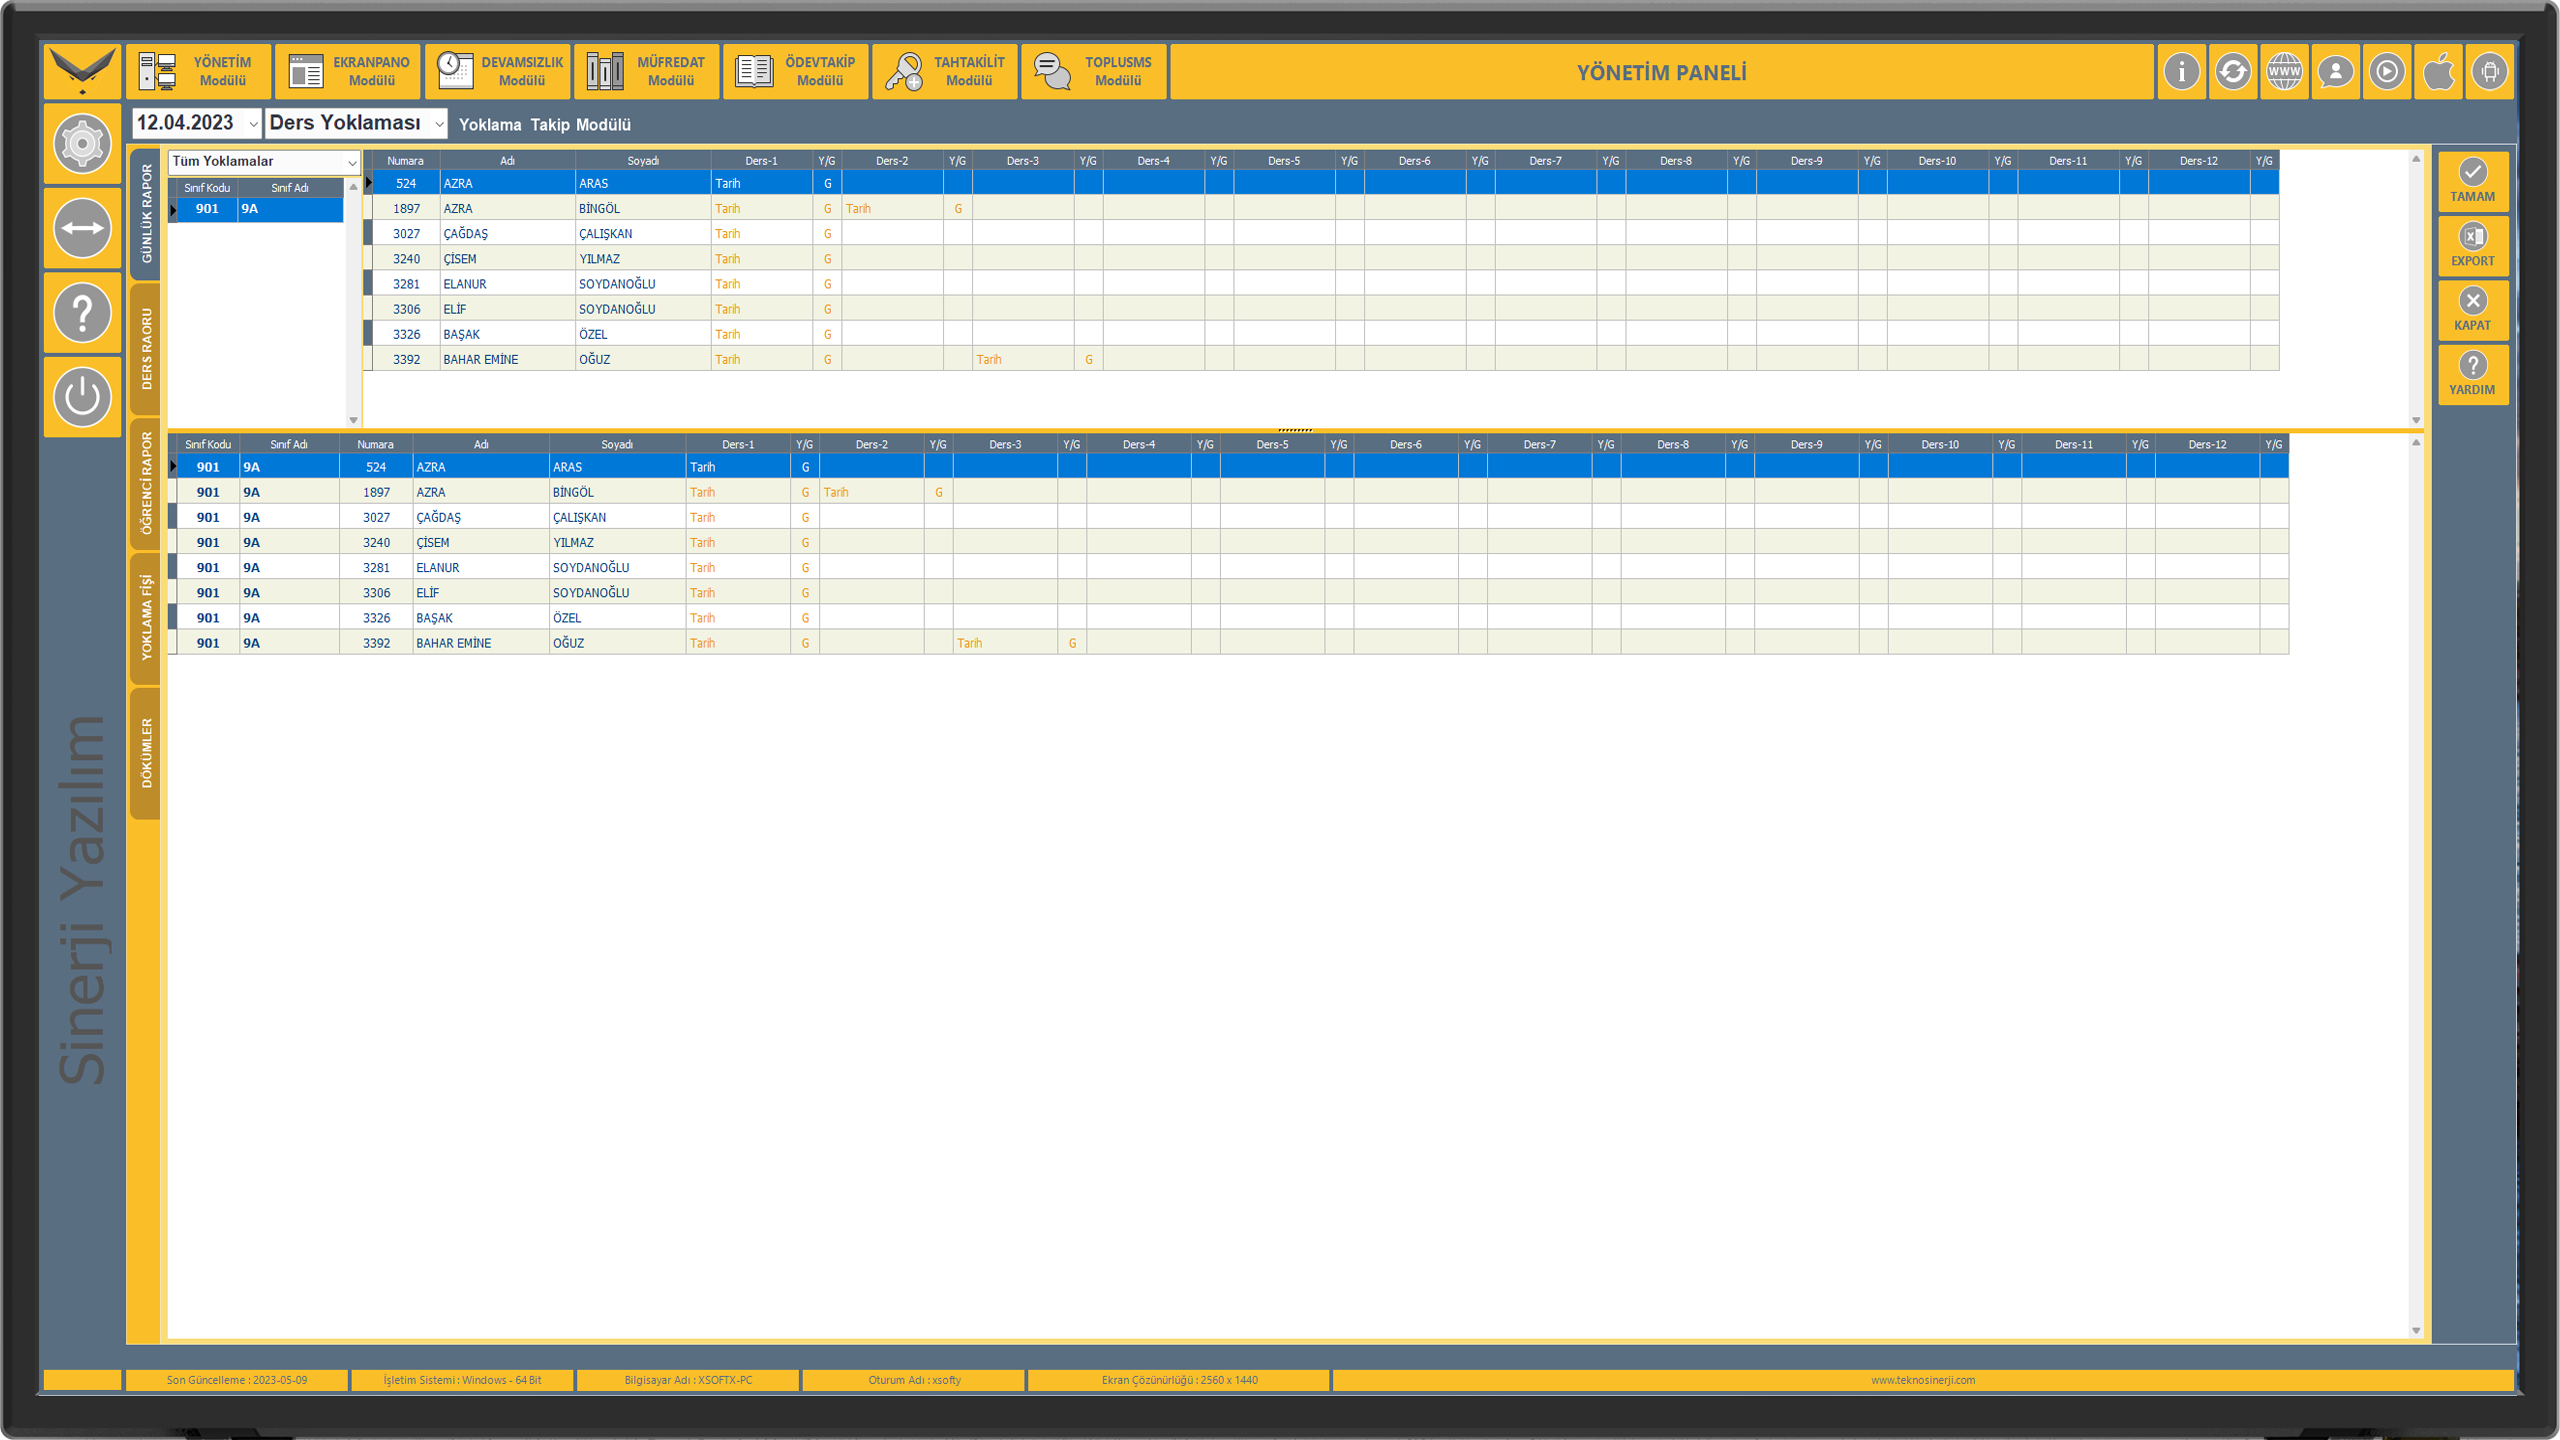Image resolution: width=2560 pixels, height=1440 pixels.
Task: Click the user profile icon
Action: [x=2335, y=72]
